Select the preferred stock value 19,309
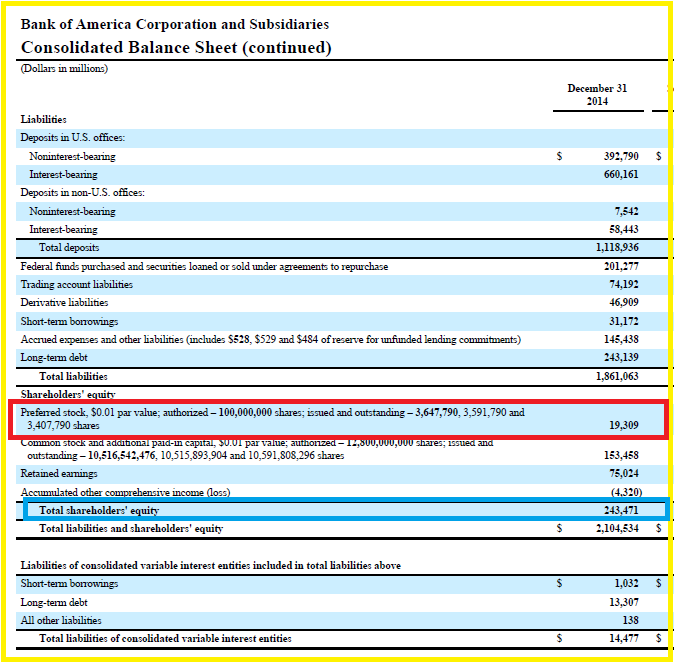674x663 pixels. coord(624,425)
